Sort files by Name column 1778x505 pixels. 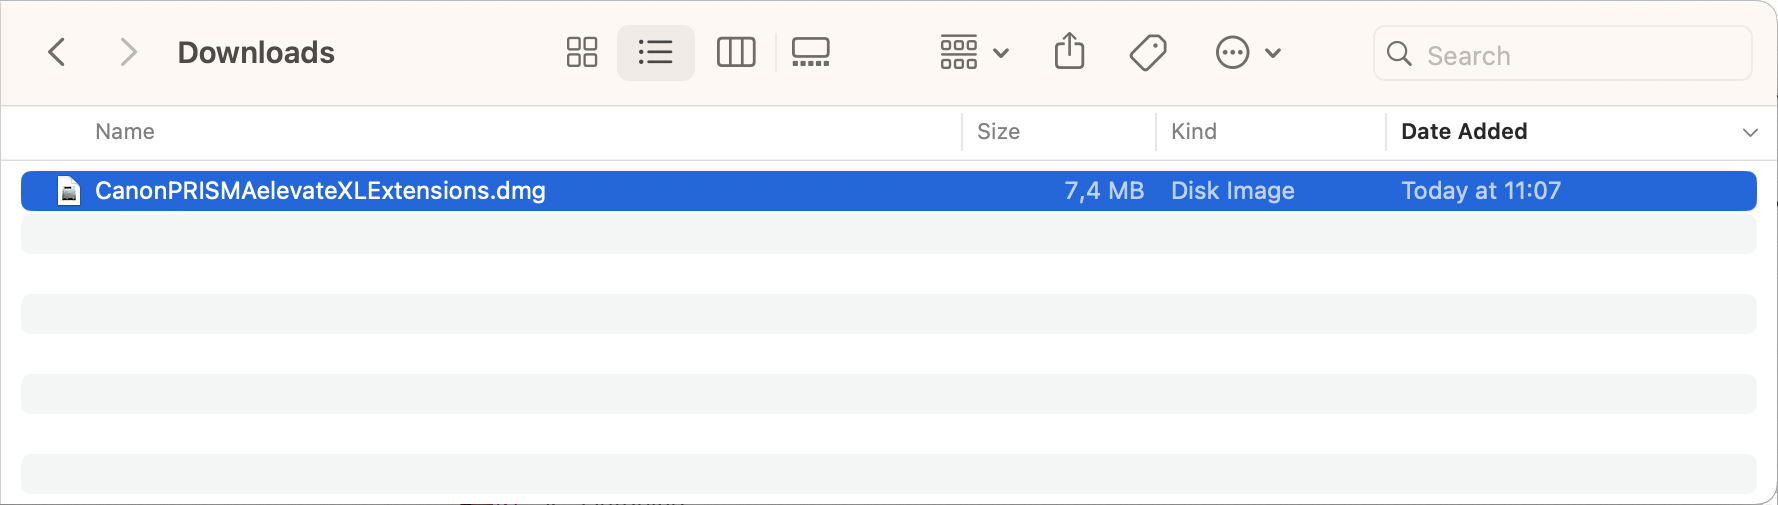[x=125, y=132]
